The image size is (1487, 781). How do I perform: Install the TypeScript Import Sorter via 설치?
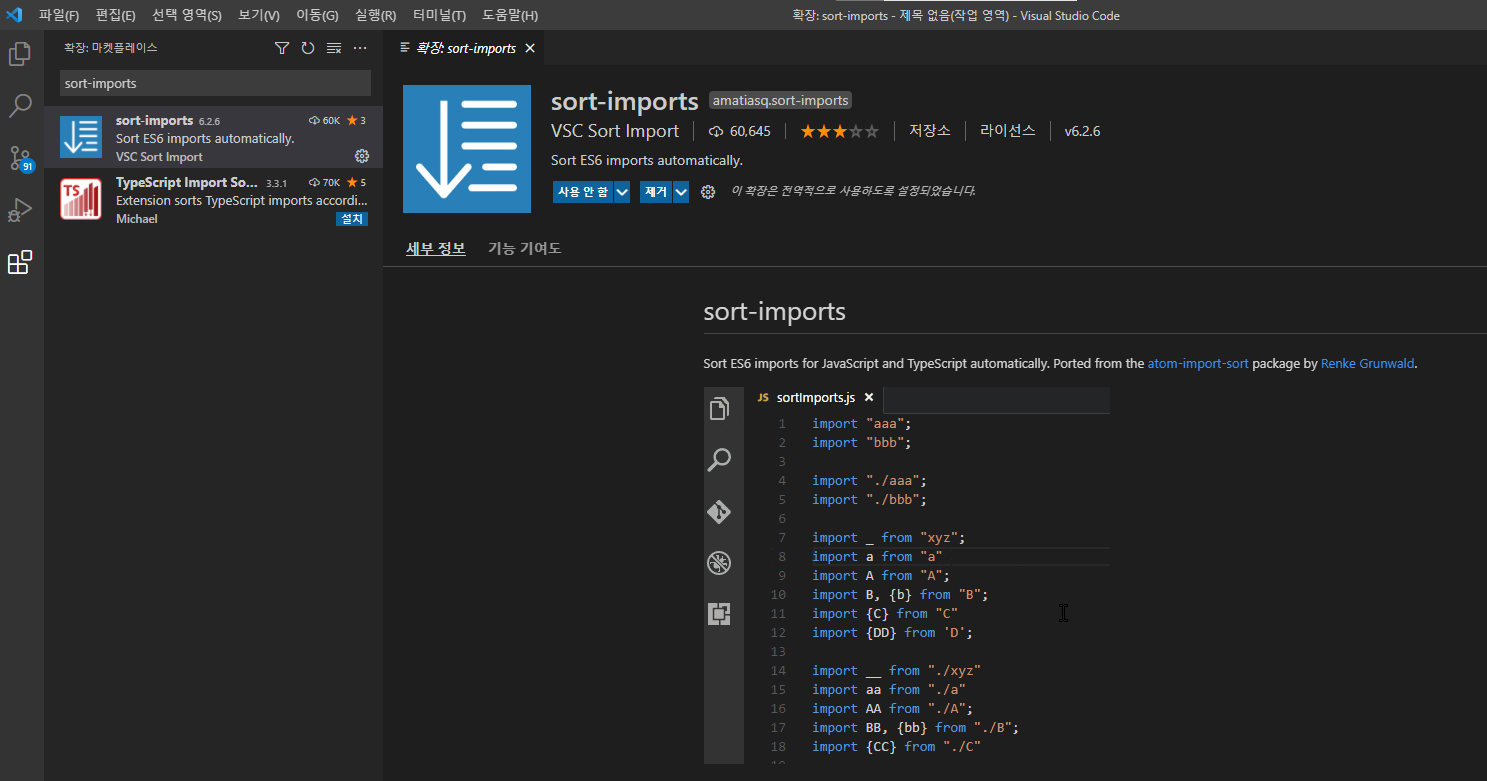[352, 219]
